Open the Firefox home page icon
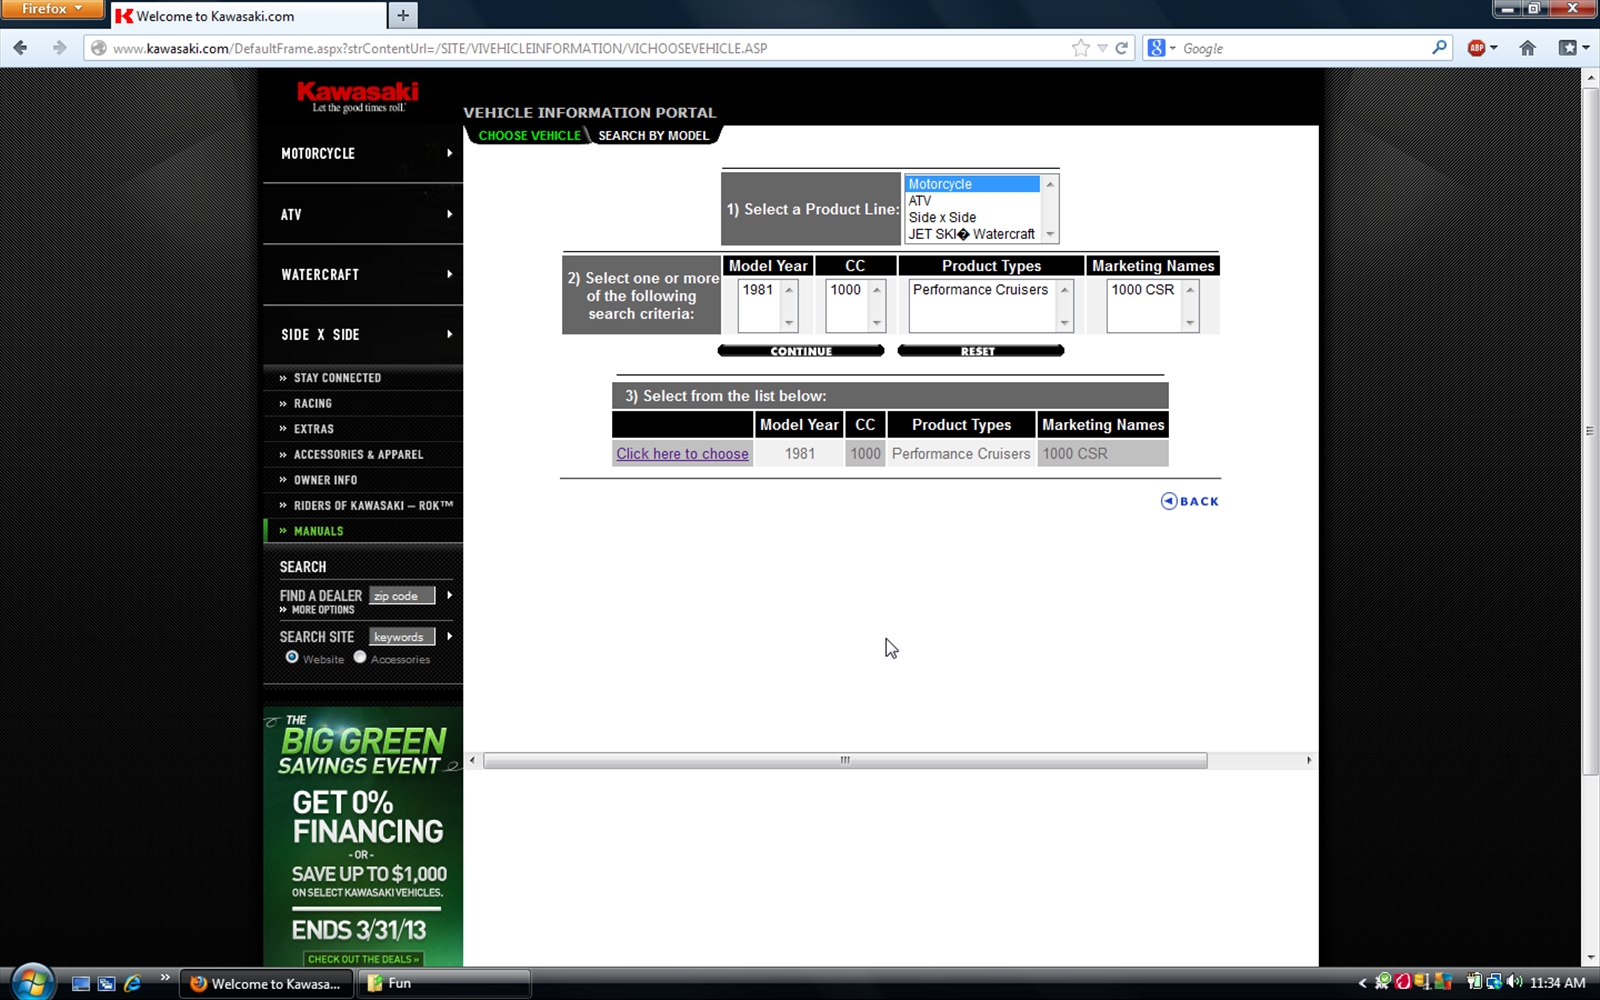This screenshot has height=1000, width=1600. [x=1527, y=48]
